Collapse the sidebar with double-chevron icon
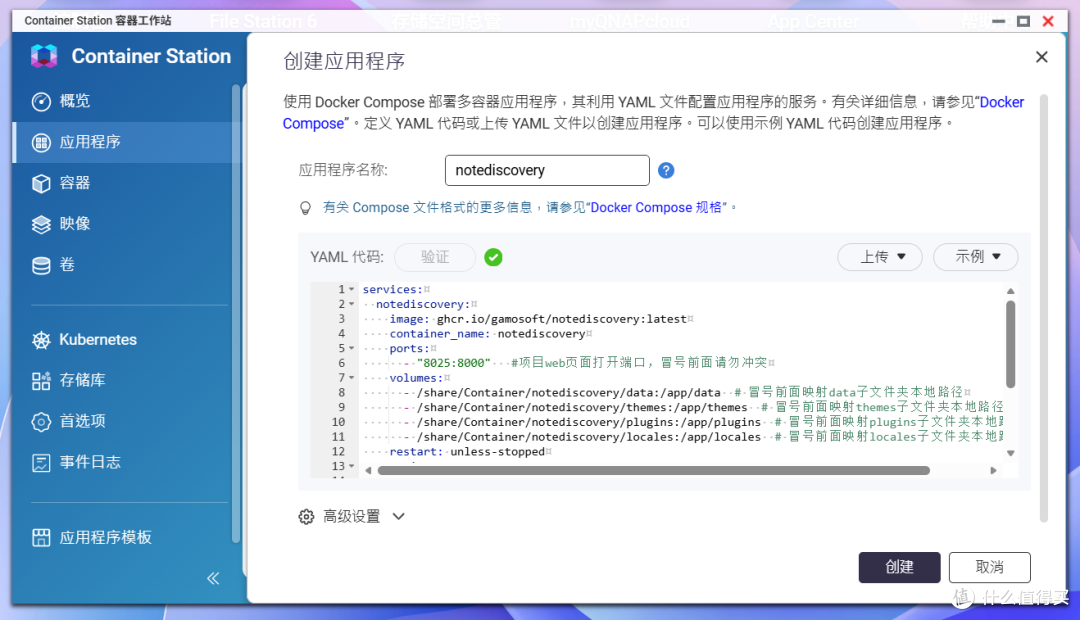The image size is (1080, 620). (214, 578)
